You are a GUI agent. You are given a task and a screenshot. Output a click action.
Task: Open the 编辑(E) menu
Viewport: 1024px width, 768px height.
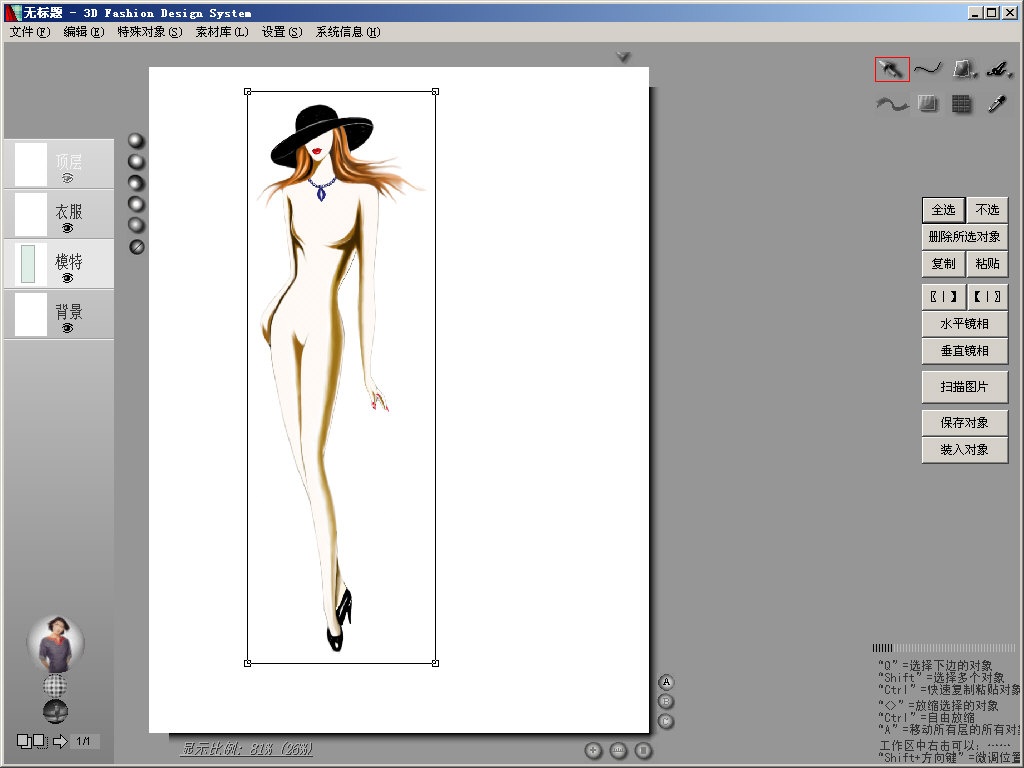[84, 32]
